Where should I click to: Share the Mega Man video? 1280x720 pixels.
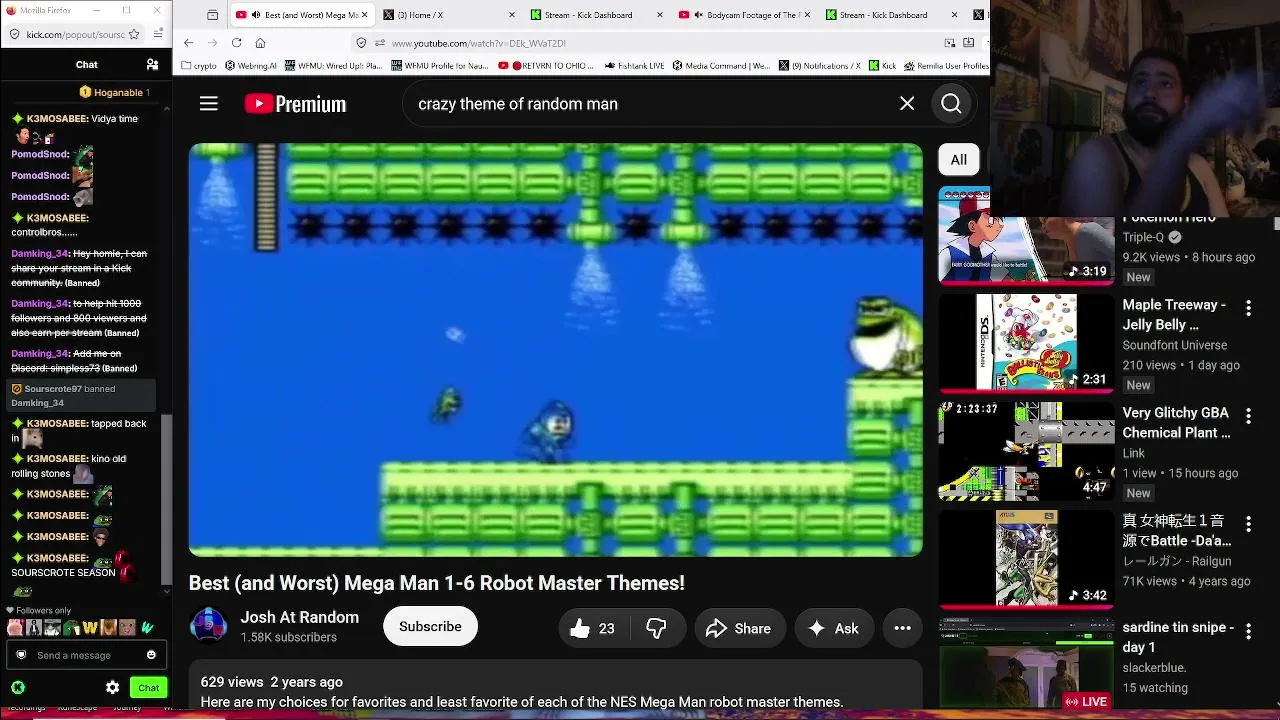click(739, 628)
